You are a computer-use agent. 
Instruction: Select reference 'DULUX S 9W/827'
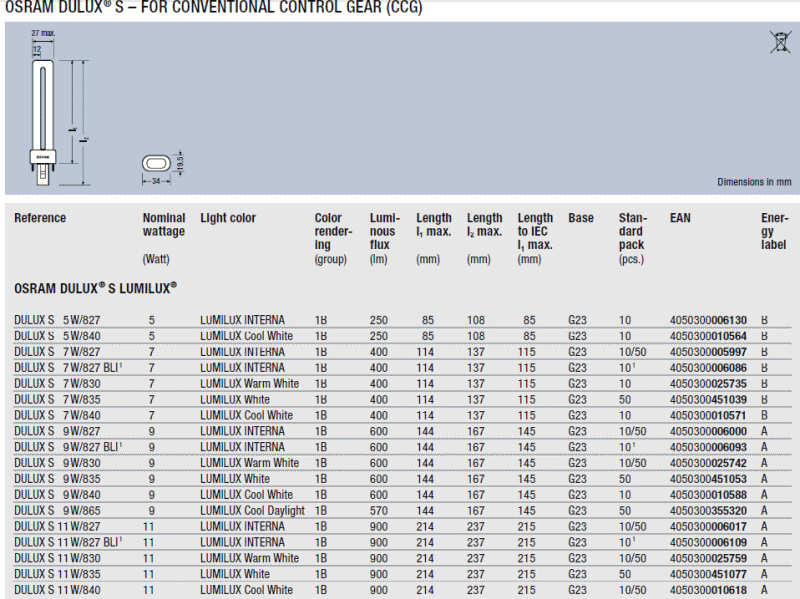57,431
